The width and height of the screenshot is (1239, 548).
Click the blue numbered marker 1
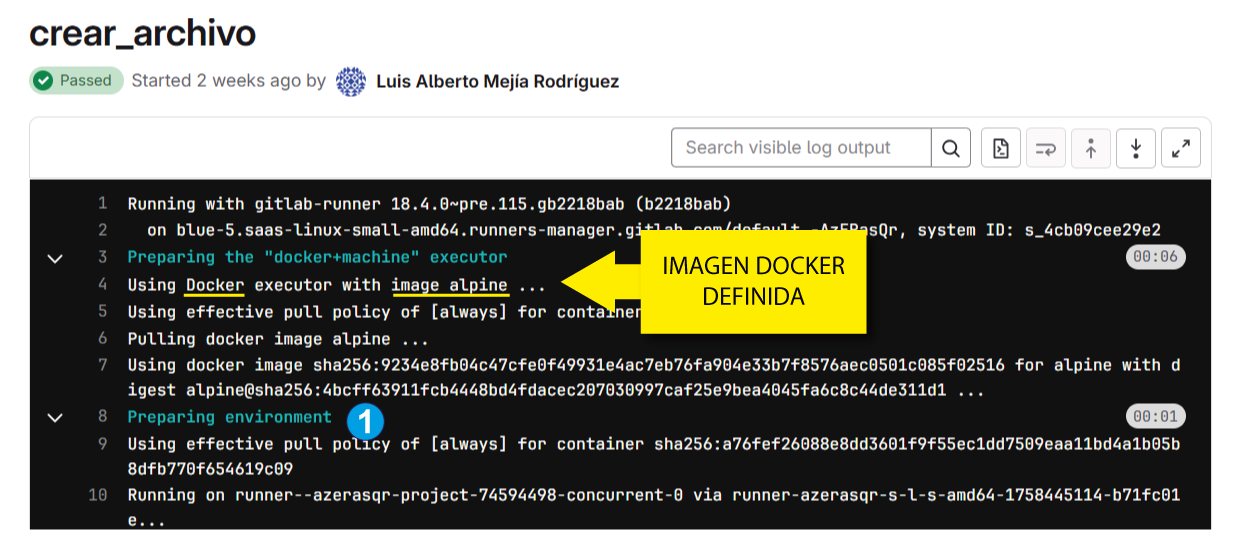(365, 421)
